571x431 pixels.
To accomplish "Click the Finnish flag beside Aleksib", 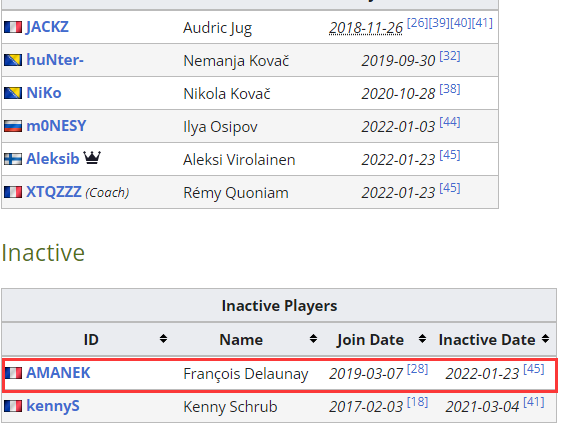I will point(13,159).
